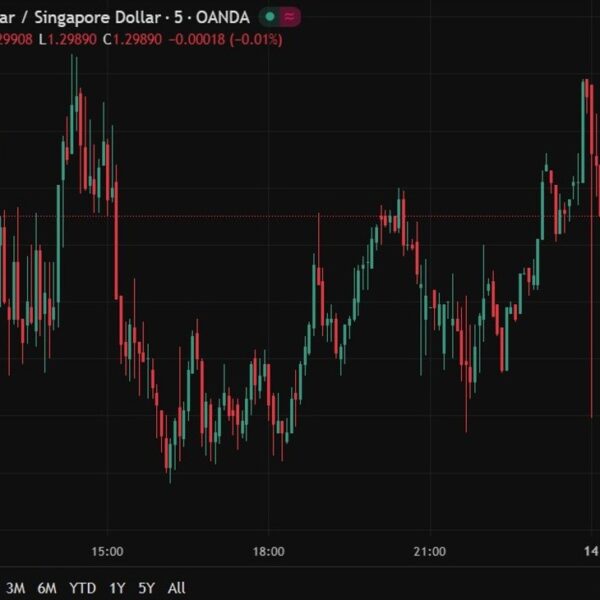Click the red wave indicator icon
The image size is (600, 600).
tap(290, 17)
